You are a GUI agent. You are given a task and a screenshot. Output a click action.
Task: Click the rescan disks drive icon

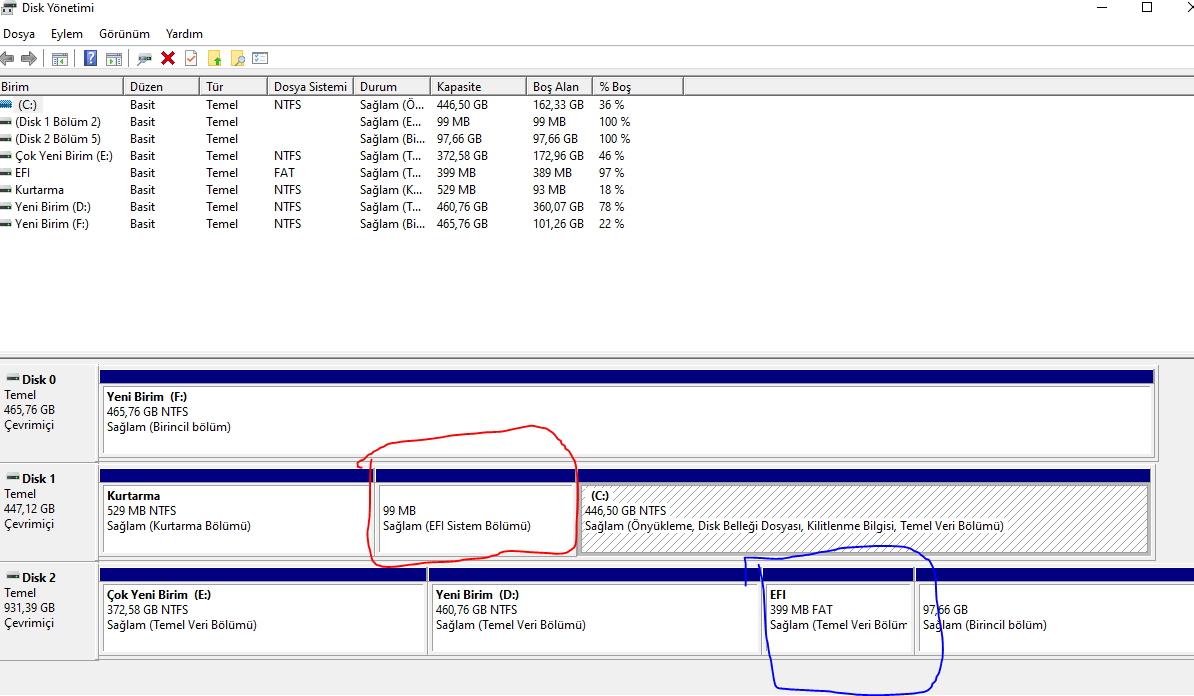(144, 59)
